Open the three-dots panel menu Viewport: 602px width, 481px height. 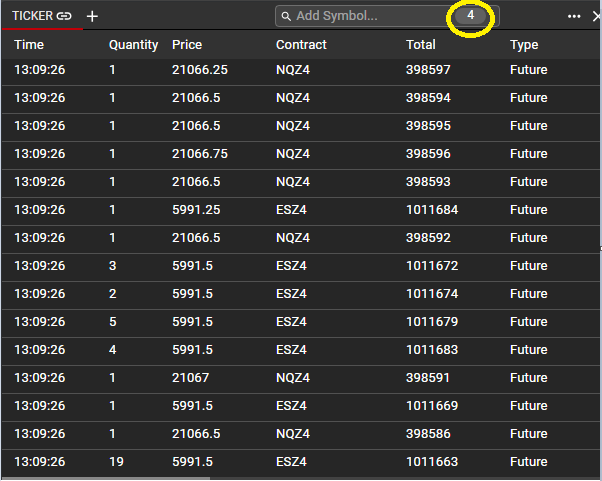click(x=574, y=16)
